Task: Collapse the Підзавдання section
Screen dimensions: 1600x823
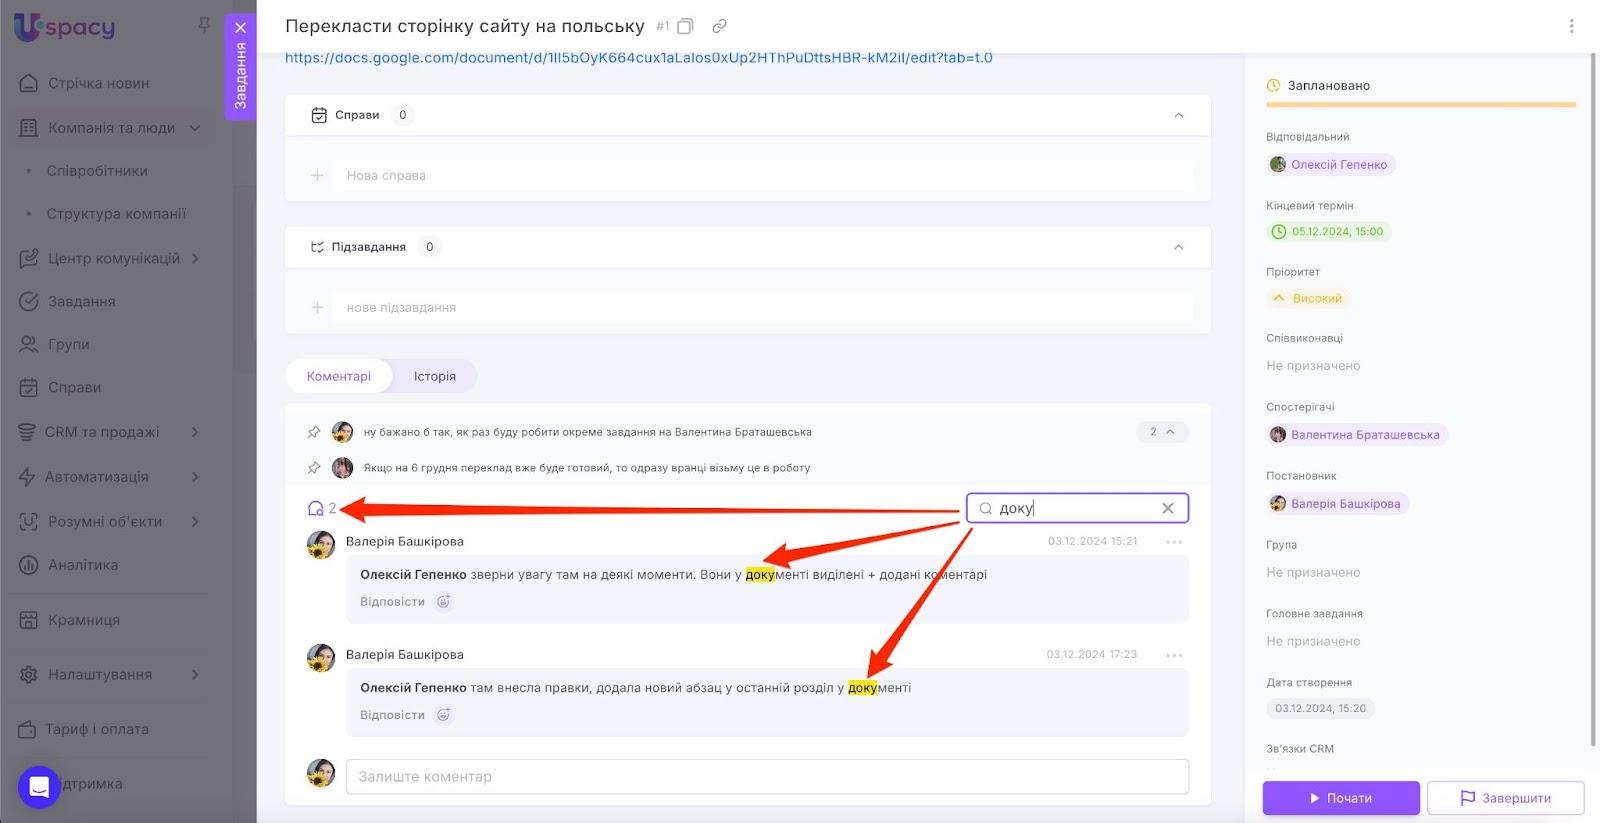Action: pos(1178,247)
